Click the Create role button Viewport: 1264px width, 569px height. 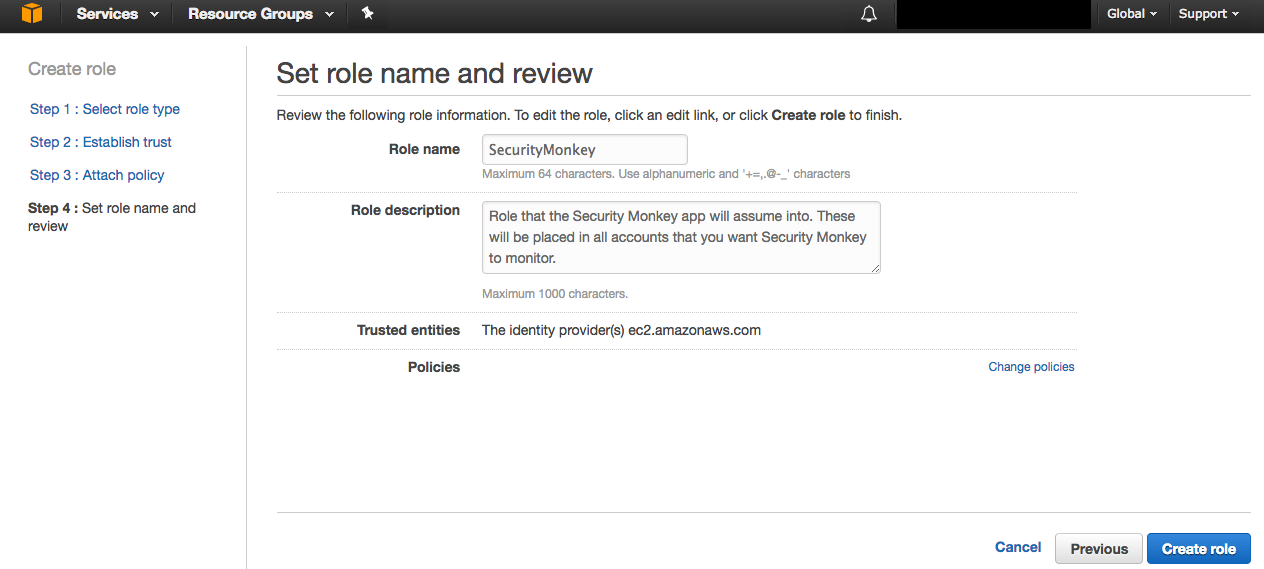click(1199, 548)
